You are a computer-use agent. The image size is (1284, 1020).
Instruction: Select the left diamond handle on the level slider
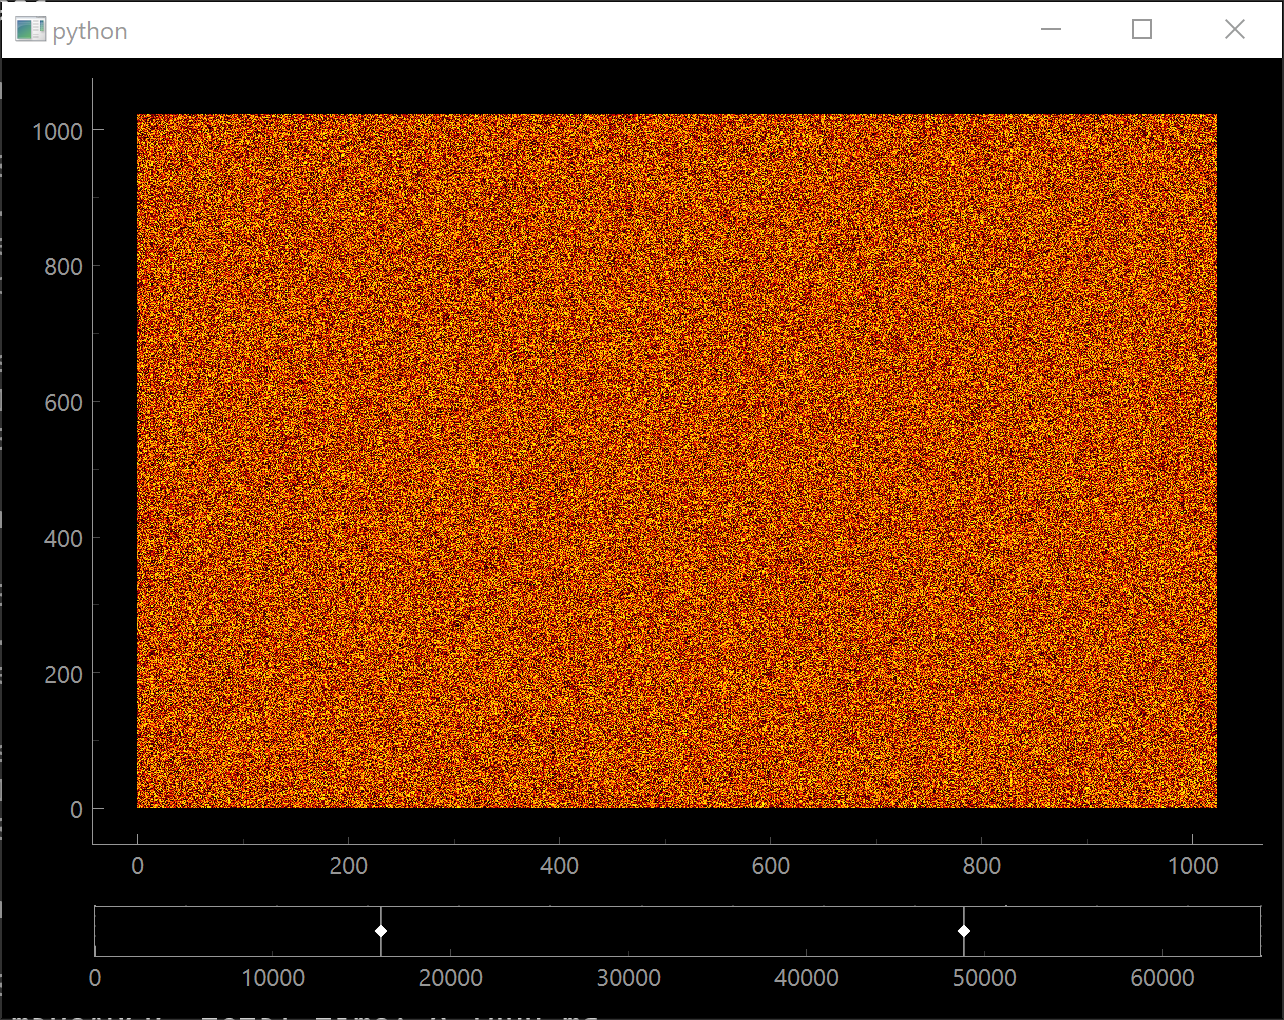[x=380, y=930]
